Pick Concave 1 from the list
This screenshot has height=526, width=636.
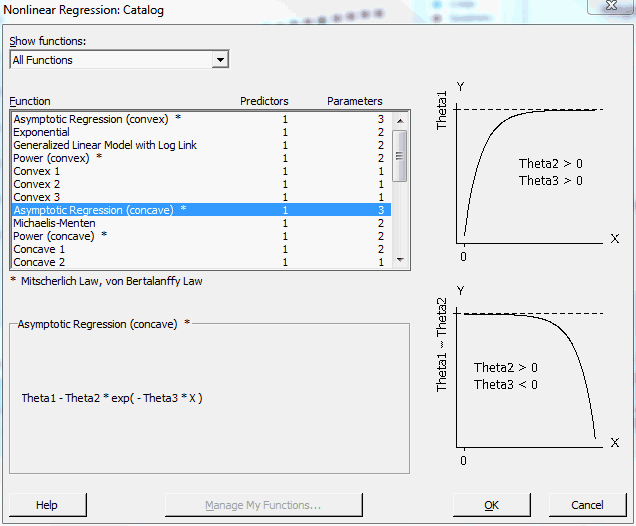tap(40, 249)
